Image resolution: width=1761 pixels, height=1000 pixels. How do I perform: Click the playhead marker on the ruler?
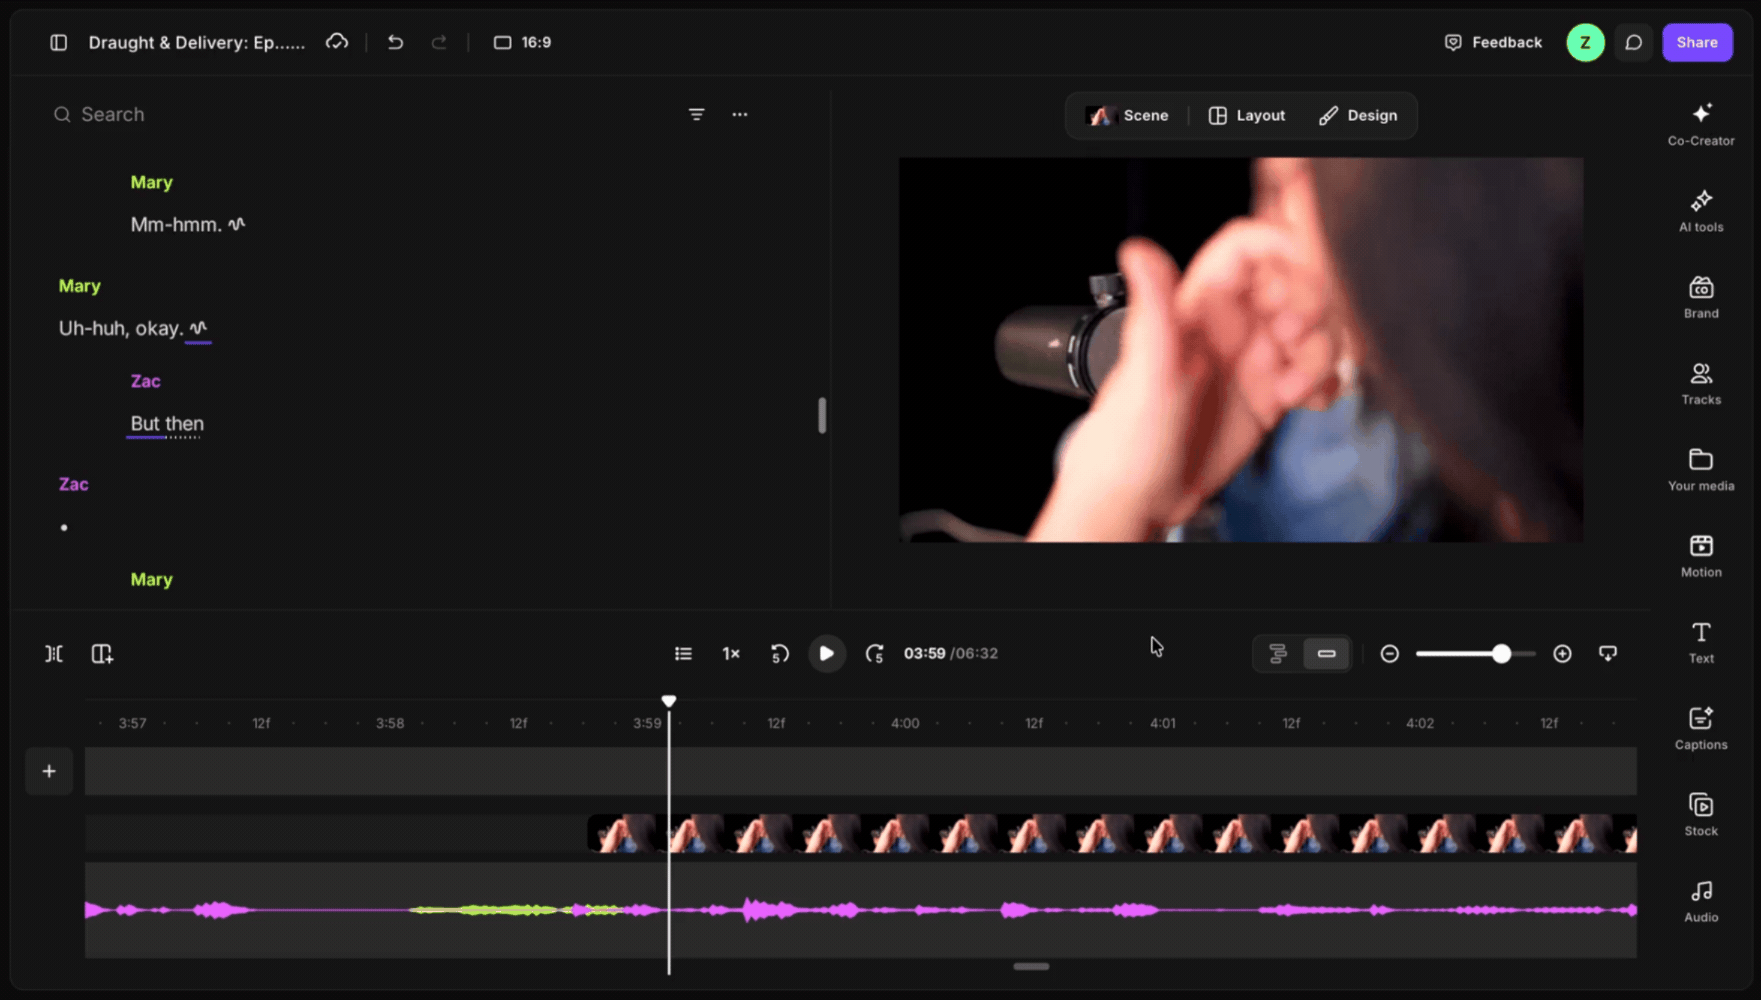669,701
